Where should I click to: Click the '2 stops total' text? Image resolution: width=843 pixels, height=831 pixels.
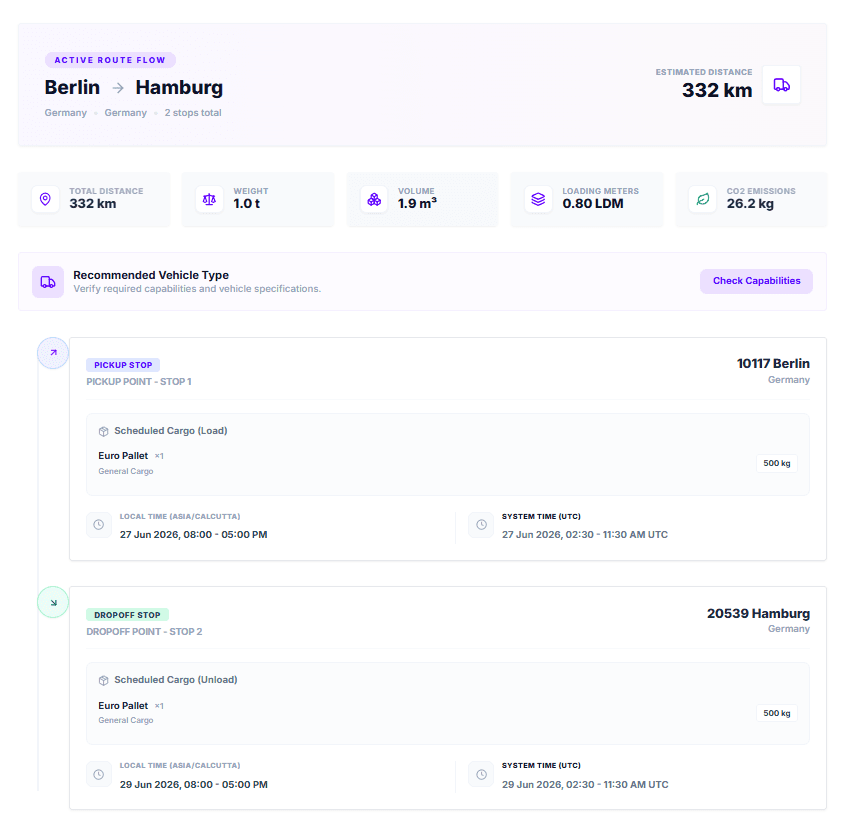tap(193, 113)
